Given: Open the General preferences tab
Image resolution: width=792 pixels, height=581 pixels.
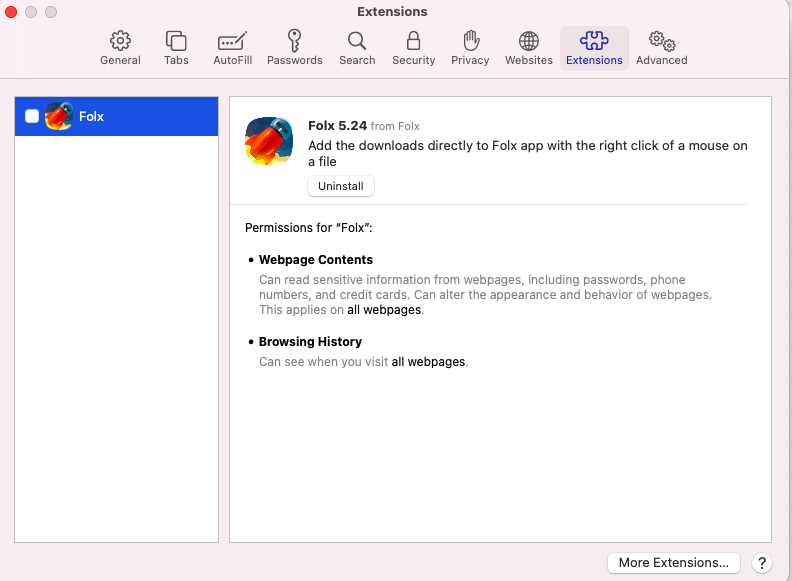Looking at the screenshot, I should coord(120,49).
